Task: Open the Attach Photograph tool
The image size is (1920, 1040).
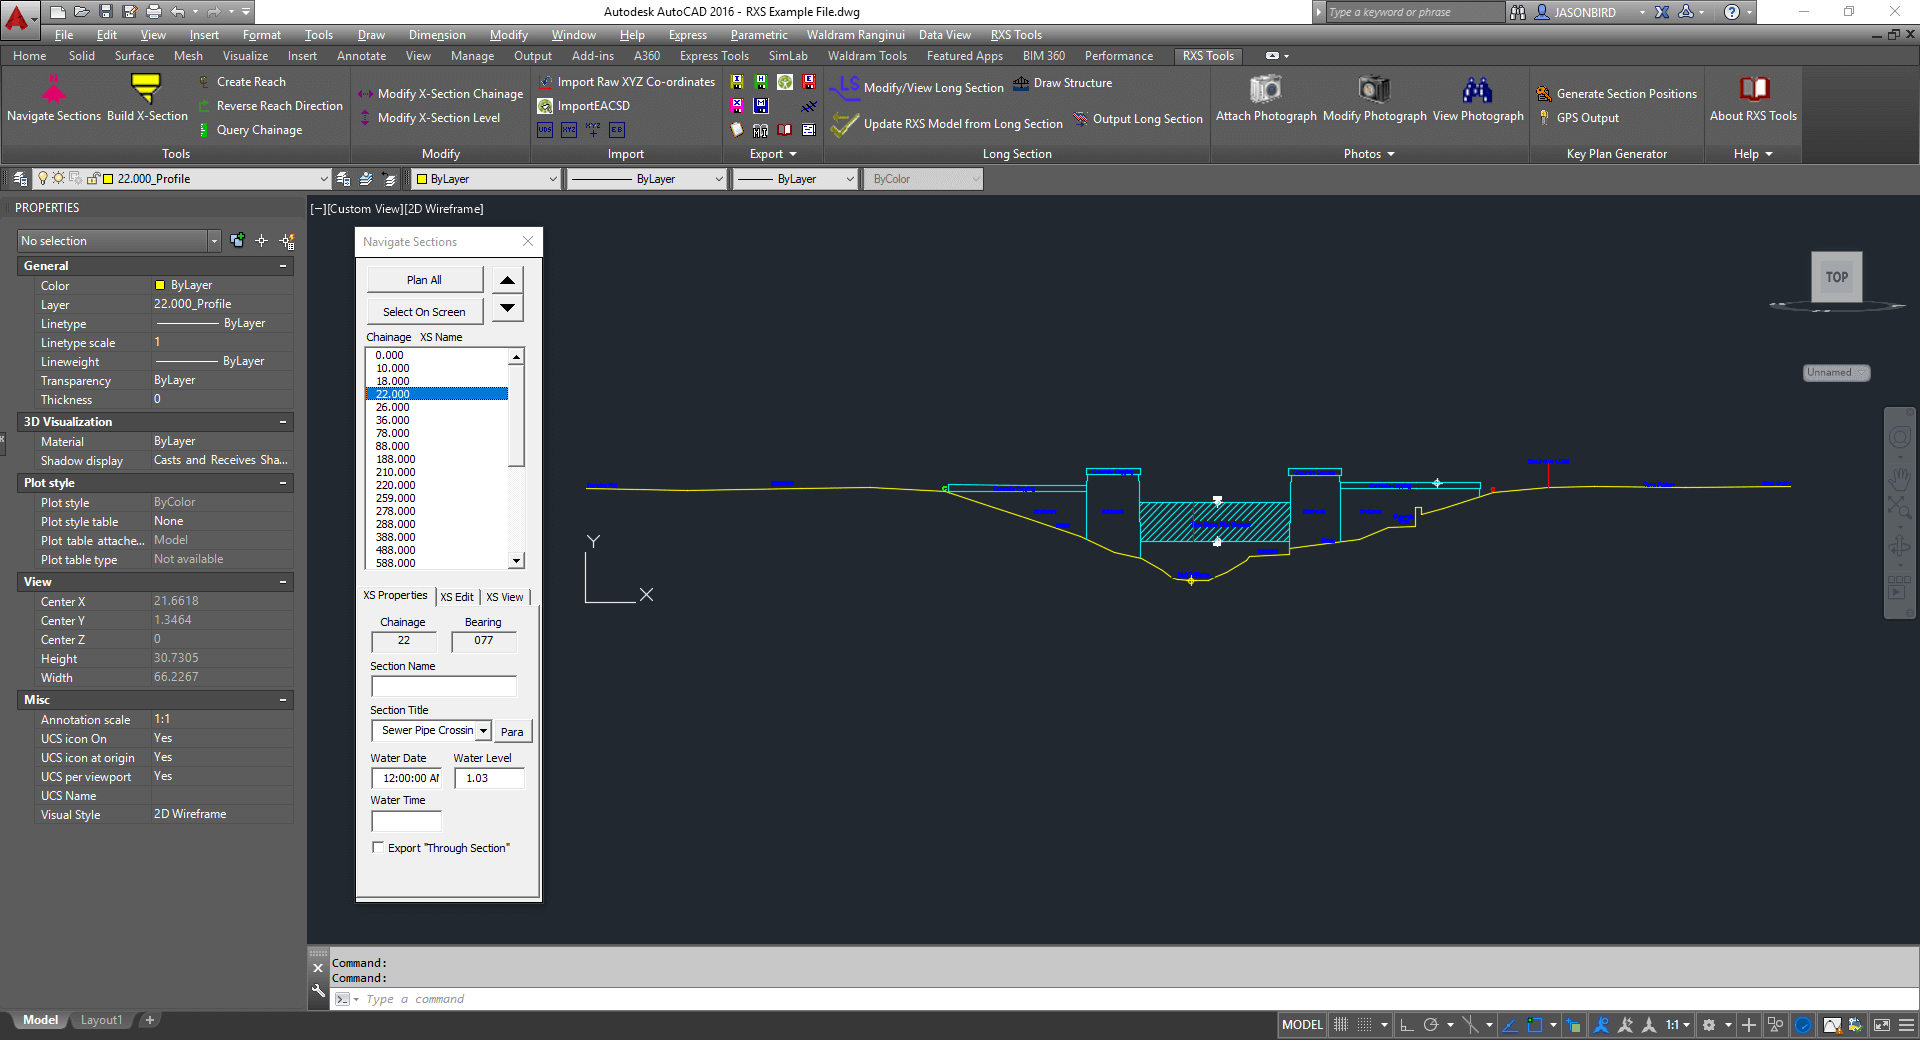Action: pos(1265,90)
